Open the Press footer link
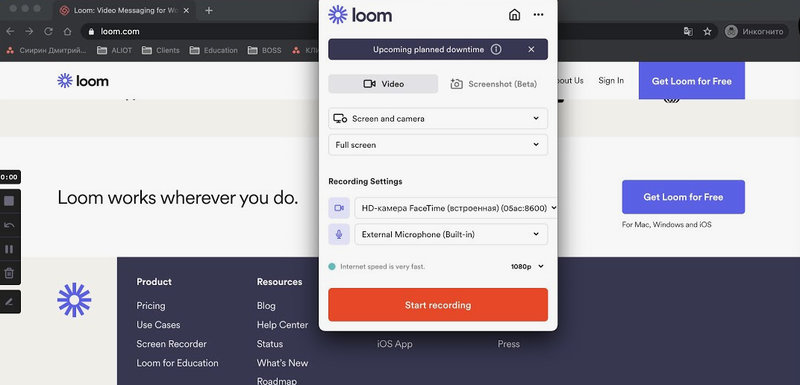The image size is (800, 385). tap(509, 344)
